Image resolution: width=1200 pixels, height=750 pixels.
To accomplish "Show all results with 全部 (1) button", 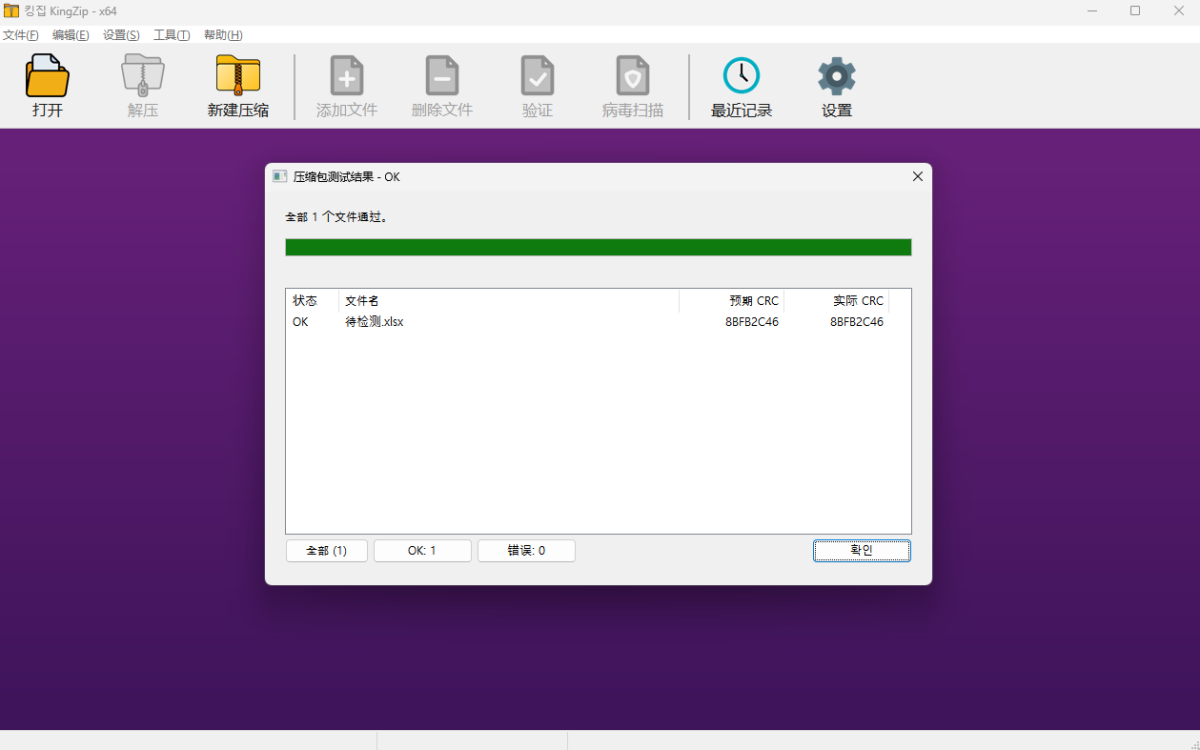I will [x=327, y=551].
